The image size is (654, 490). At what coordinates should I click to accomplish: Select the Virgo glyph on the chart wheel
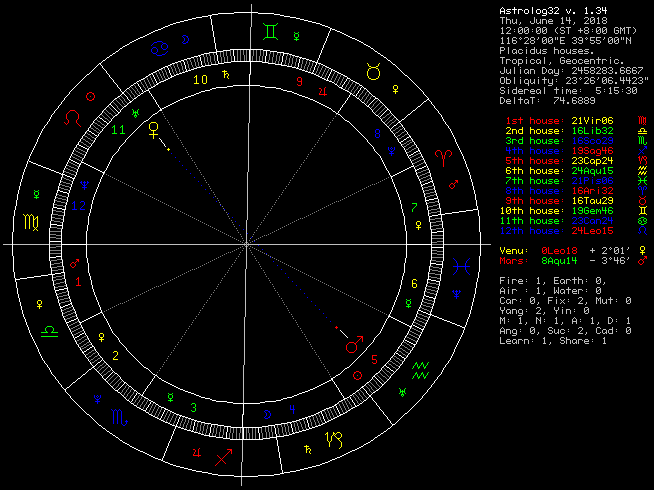[31, 222]
